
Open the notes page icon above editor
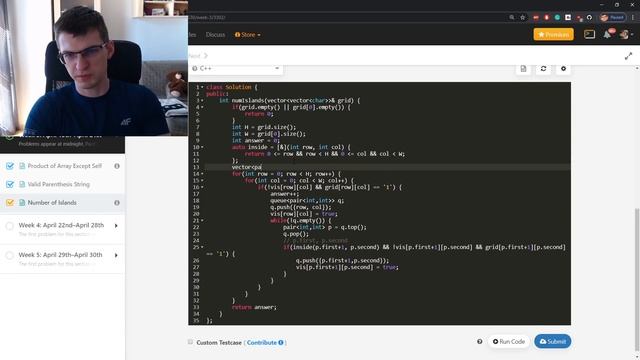tap(523, 69)
